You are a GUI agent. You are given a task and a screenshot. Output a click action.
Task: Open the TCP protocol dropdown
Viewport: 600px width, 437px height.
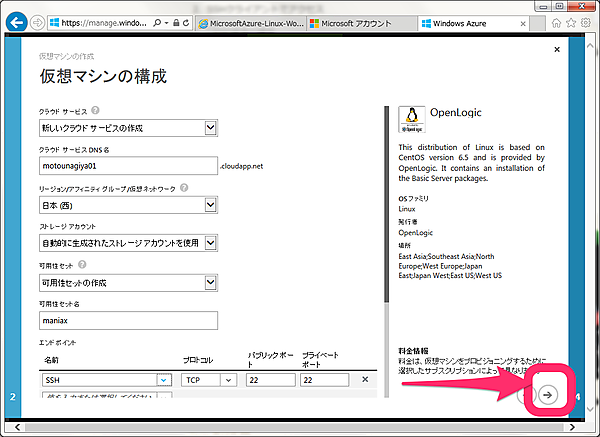(229, 380)
